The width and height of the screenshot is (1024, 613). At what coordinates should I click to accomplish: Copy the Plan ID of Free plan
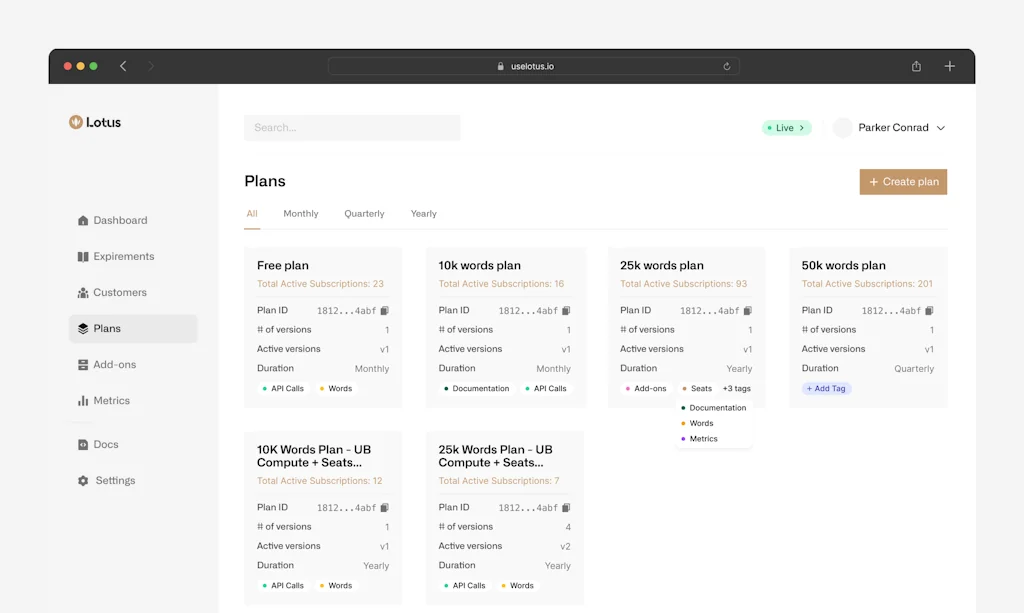[x=385, y=311]
